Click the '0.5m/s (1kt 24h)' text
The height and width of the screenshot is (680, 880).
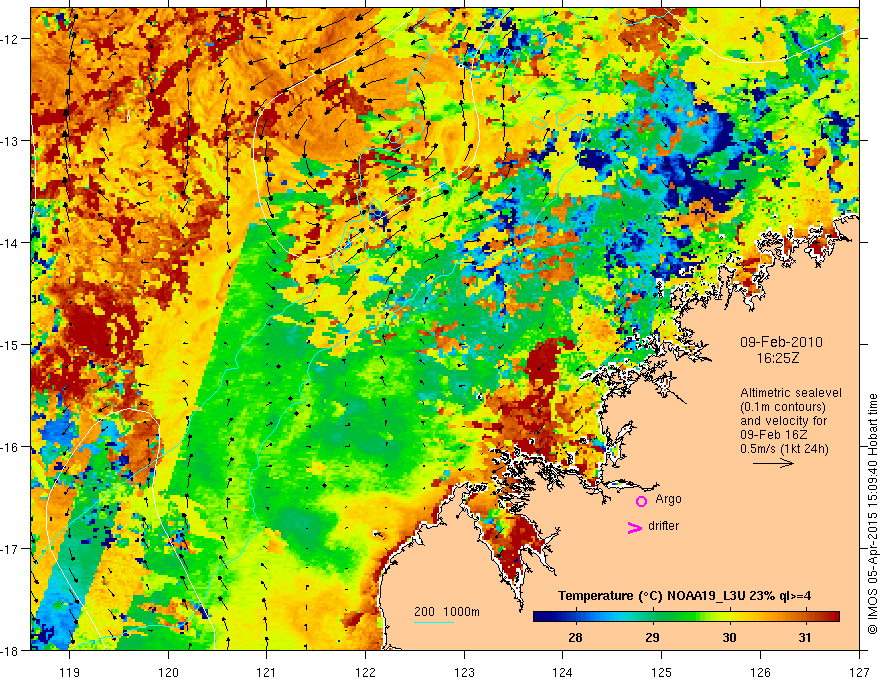tap(784, 449)
